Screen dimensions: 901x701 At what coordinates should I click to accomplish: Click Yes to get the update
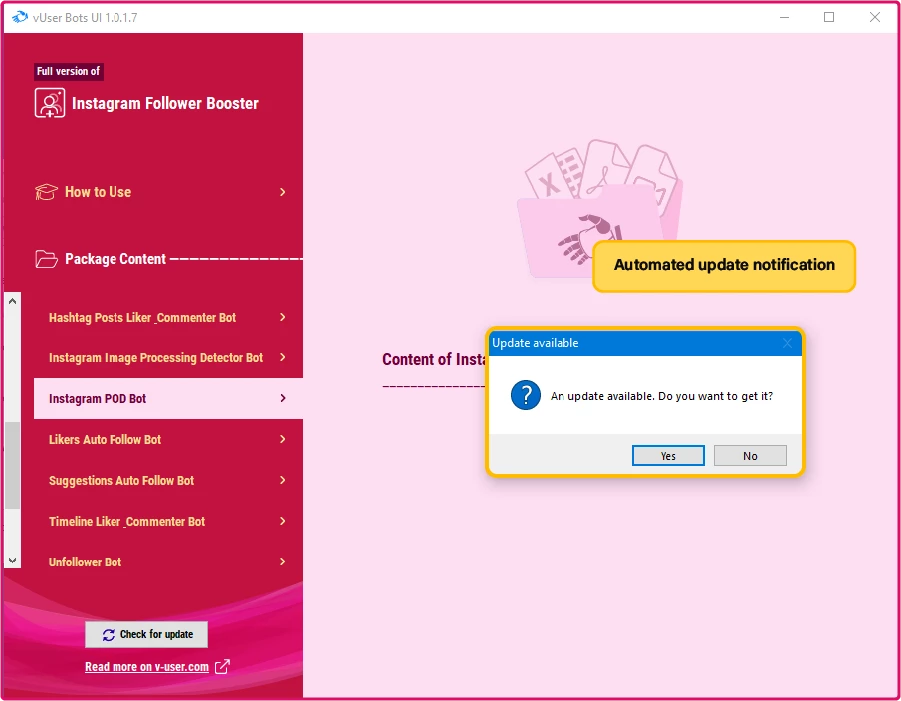[668, 456]
